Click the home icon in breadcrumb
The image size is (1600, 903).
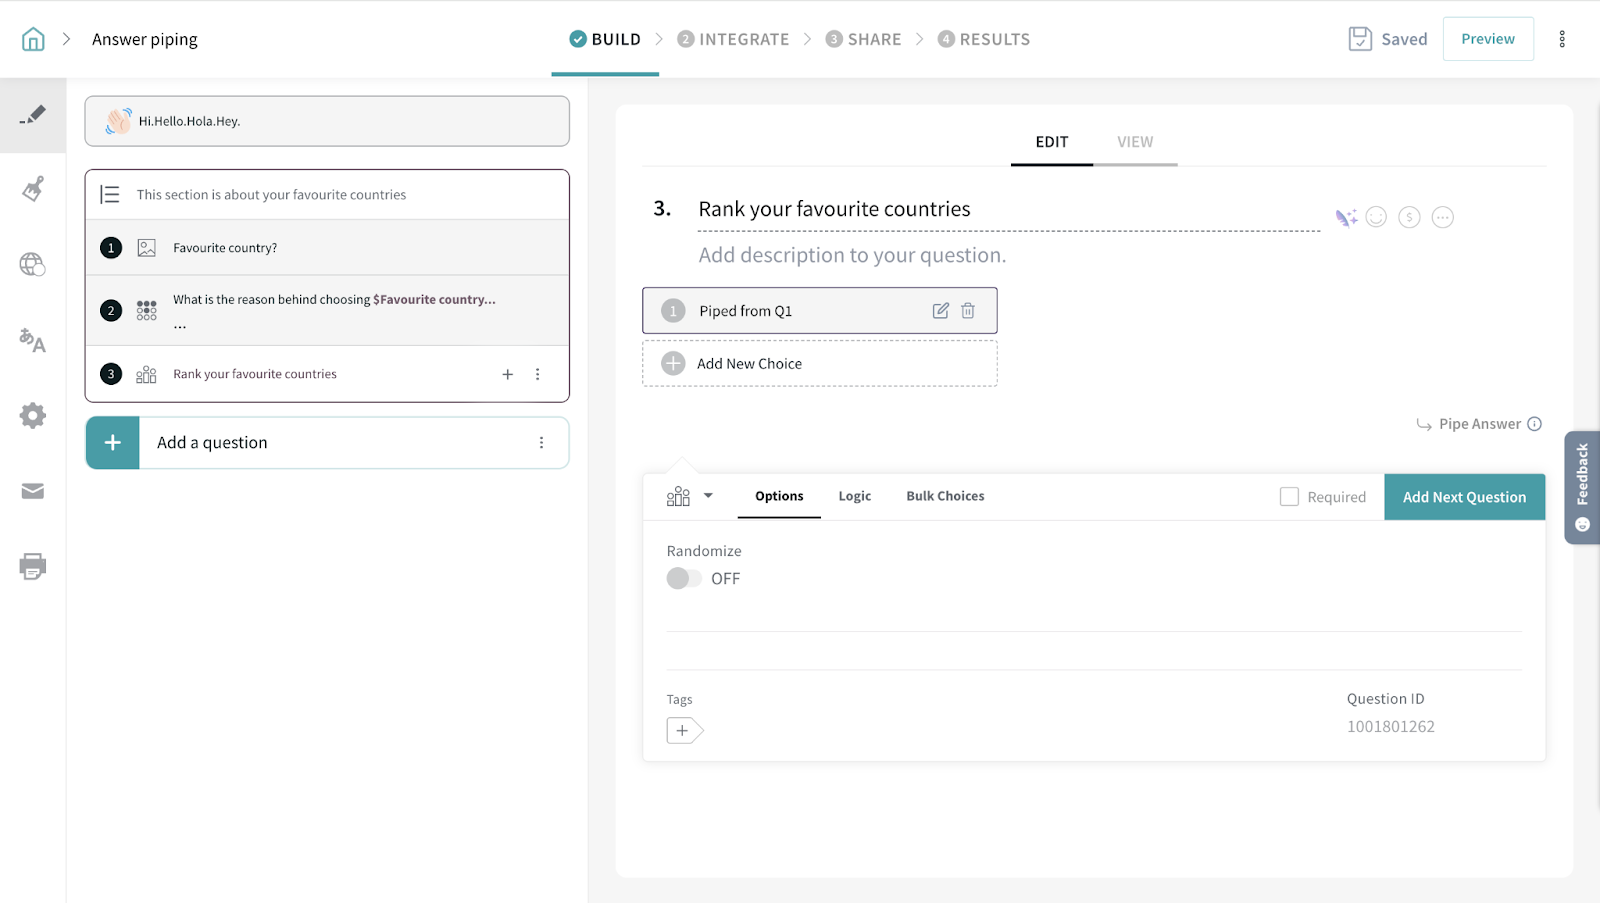click(x=33, y=39)
